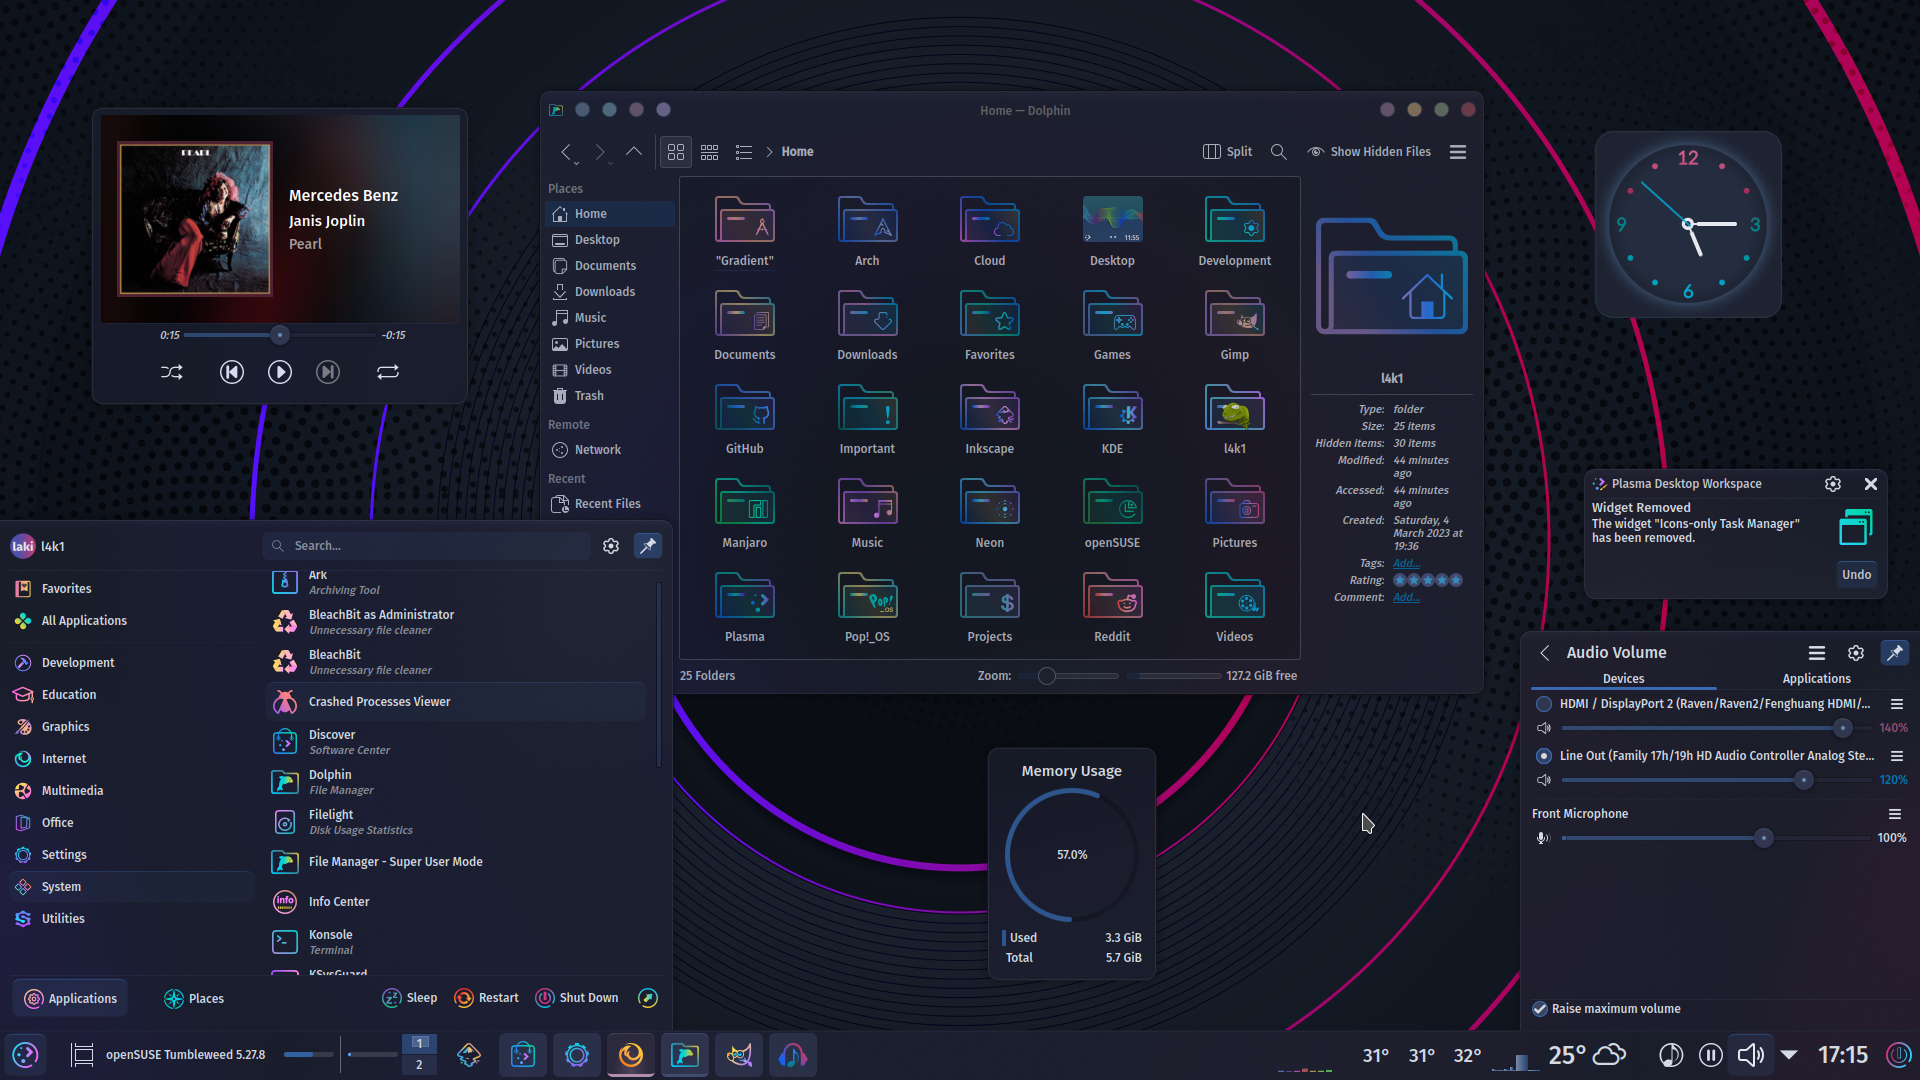Skip to next track in media player
The height and width of the screenshot is (1080, 1920).
click(x=328, y=372)
